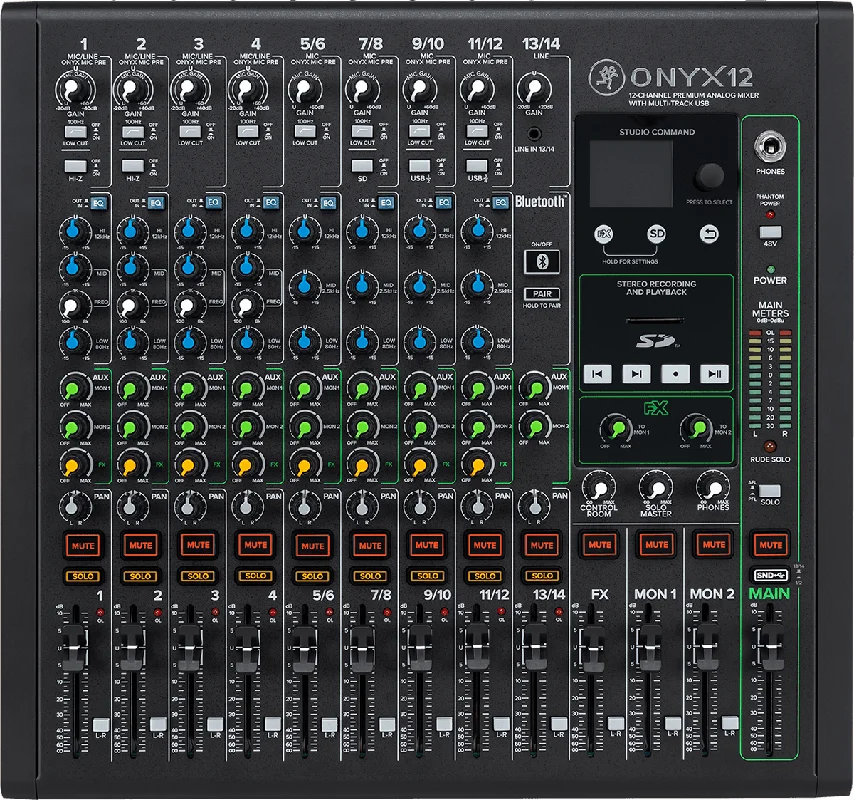Mute channel 5/6
Image resolution: width=854 pixels, height=800 pixels.
pos(313,546)
